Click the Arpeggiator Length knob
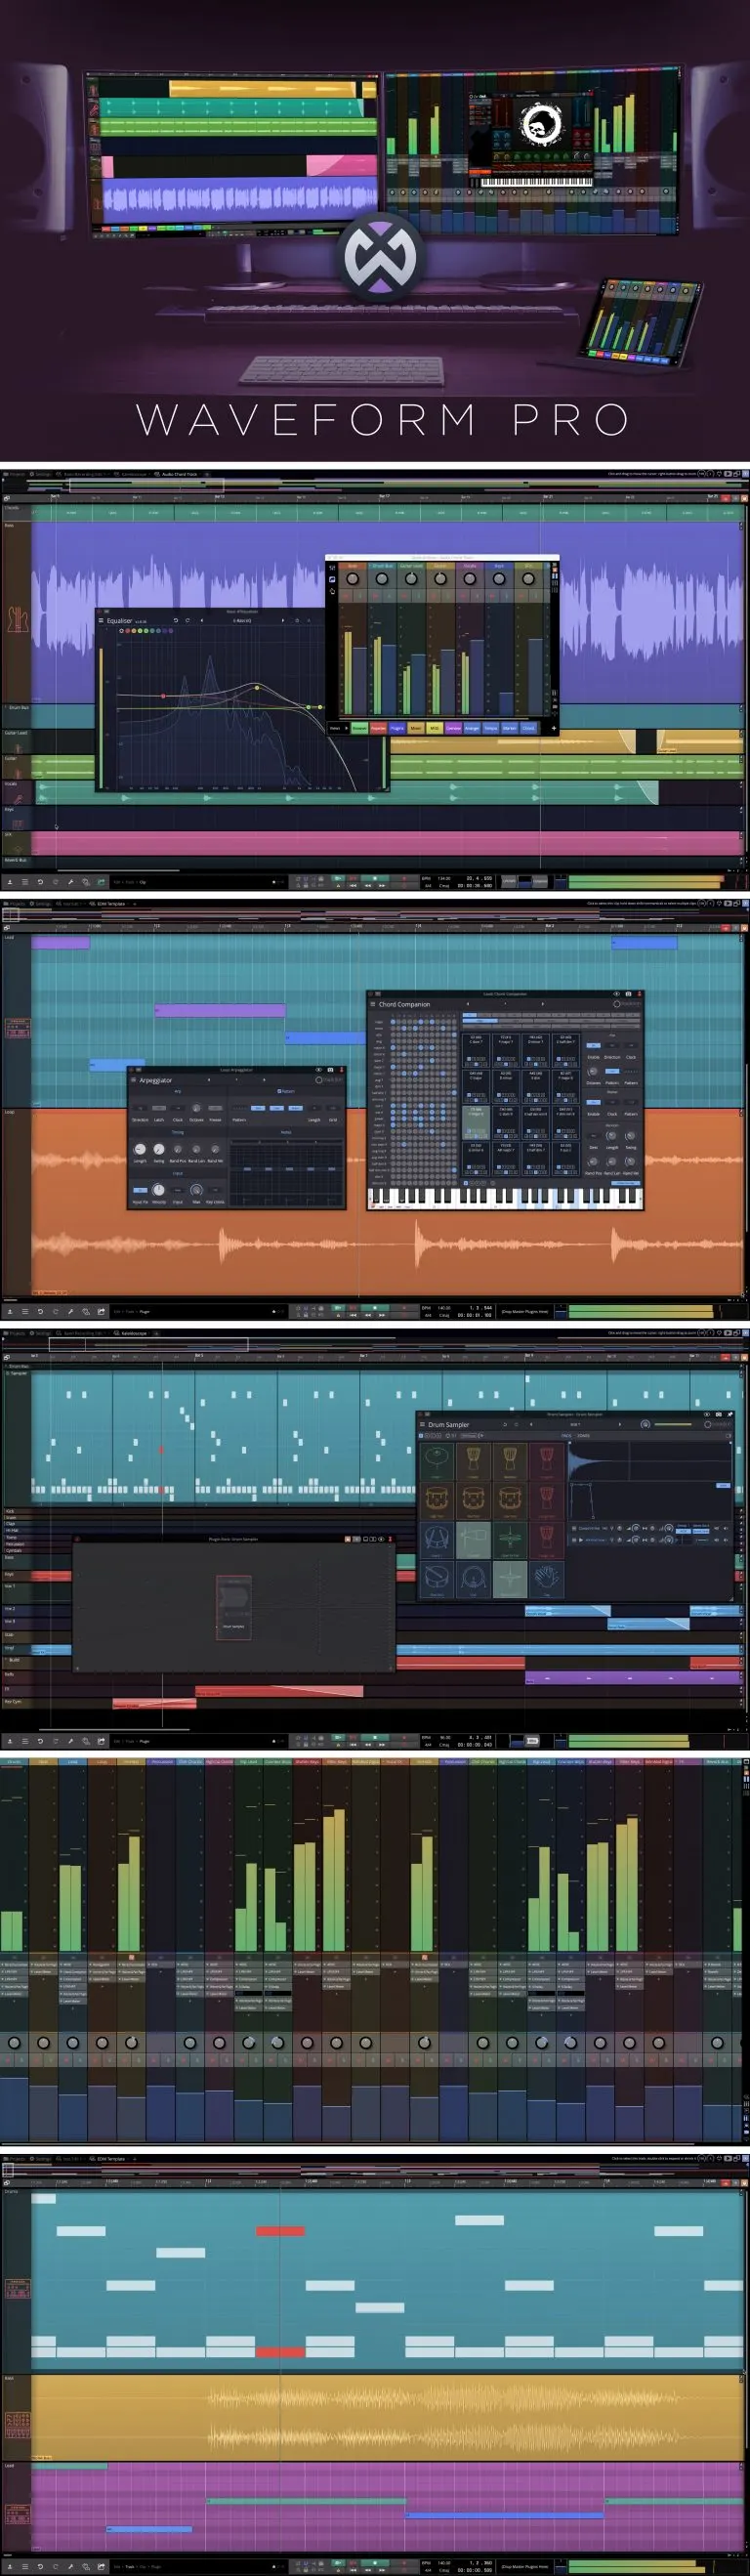The height and width of the screenshot is (2576, 750). 140,1149
